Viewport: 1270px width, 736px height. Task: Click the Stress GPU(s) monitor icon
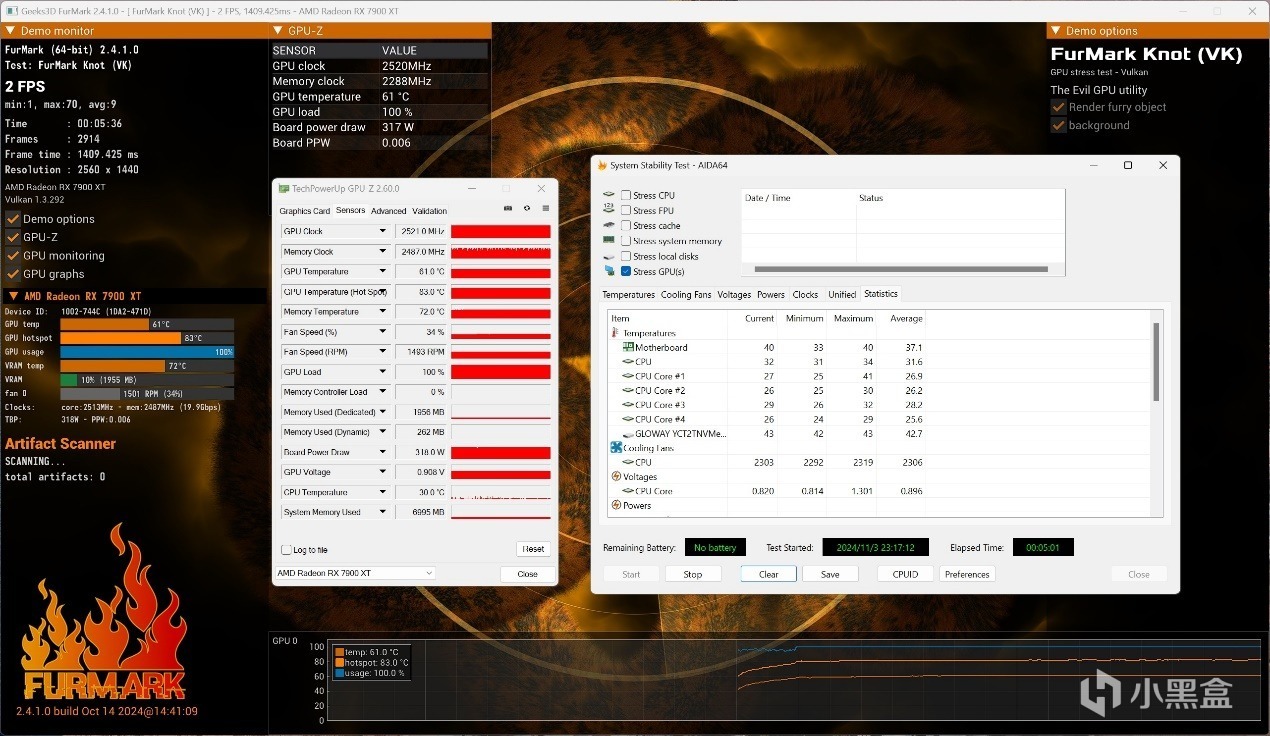point(609,271)
